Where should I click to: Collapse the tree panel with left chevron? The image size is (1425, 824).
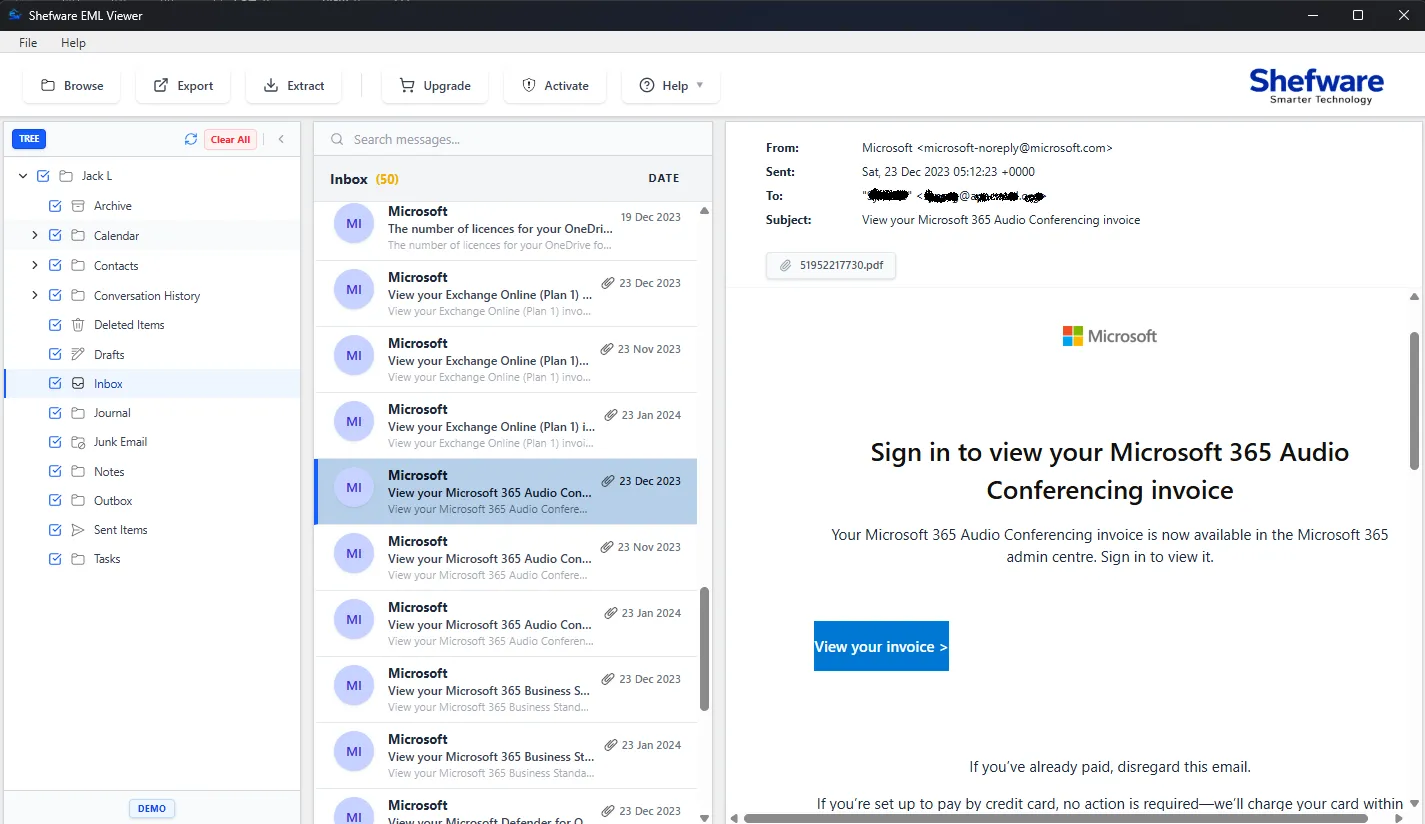pyautogui.click(x=281, y=139)
